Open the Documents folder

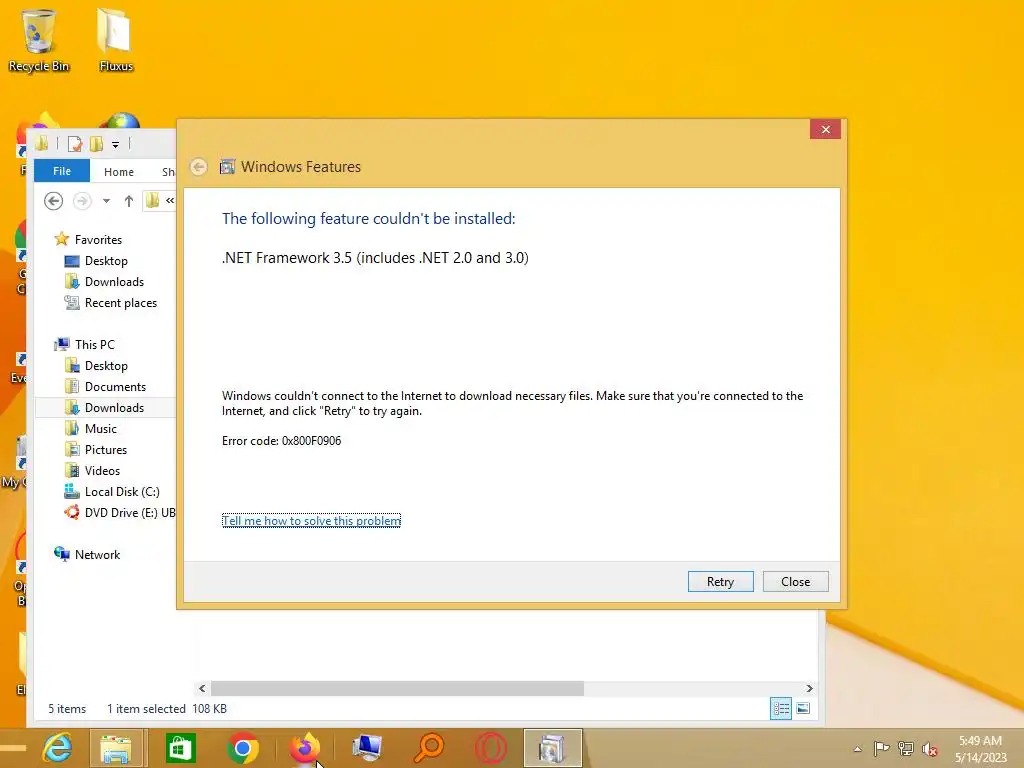(x=115, y=387)
